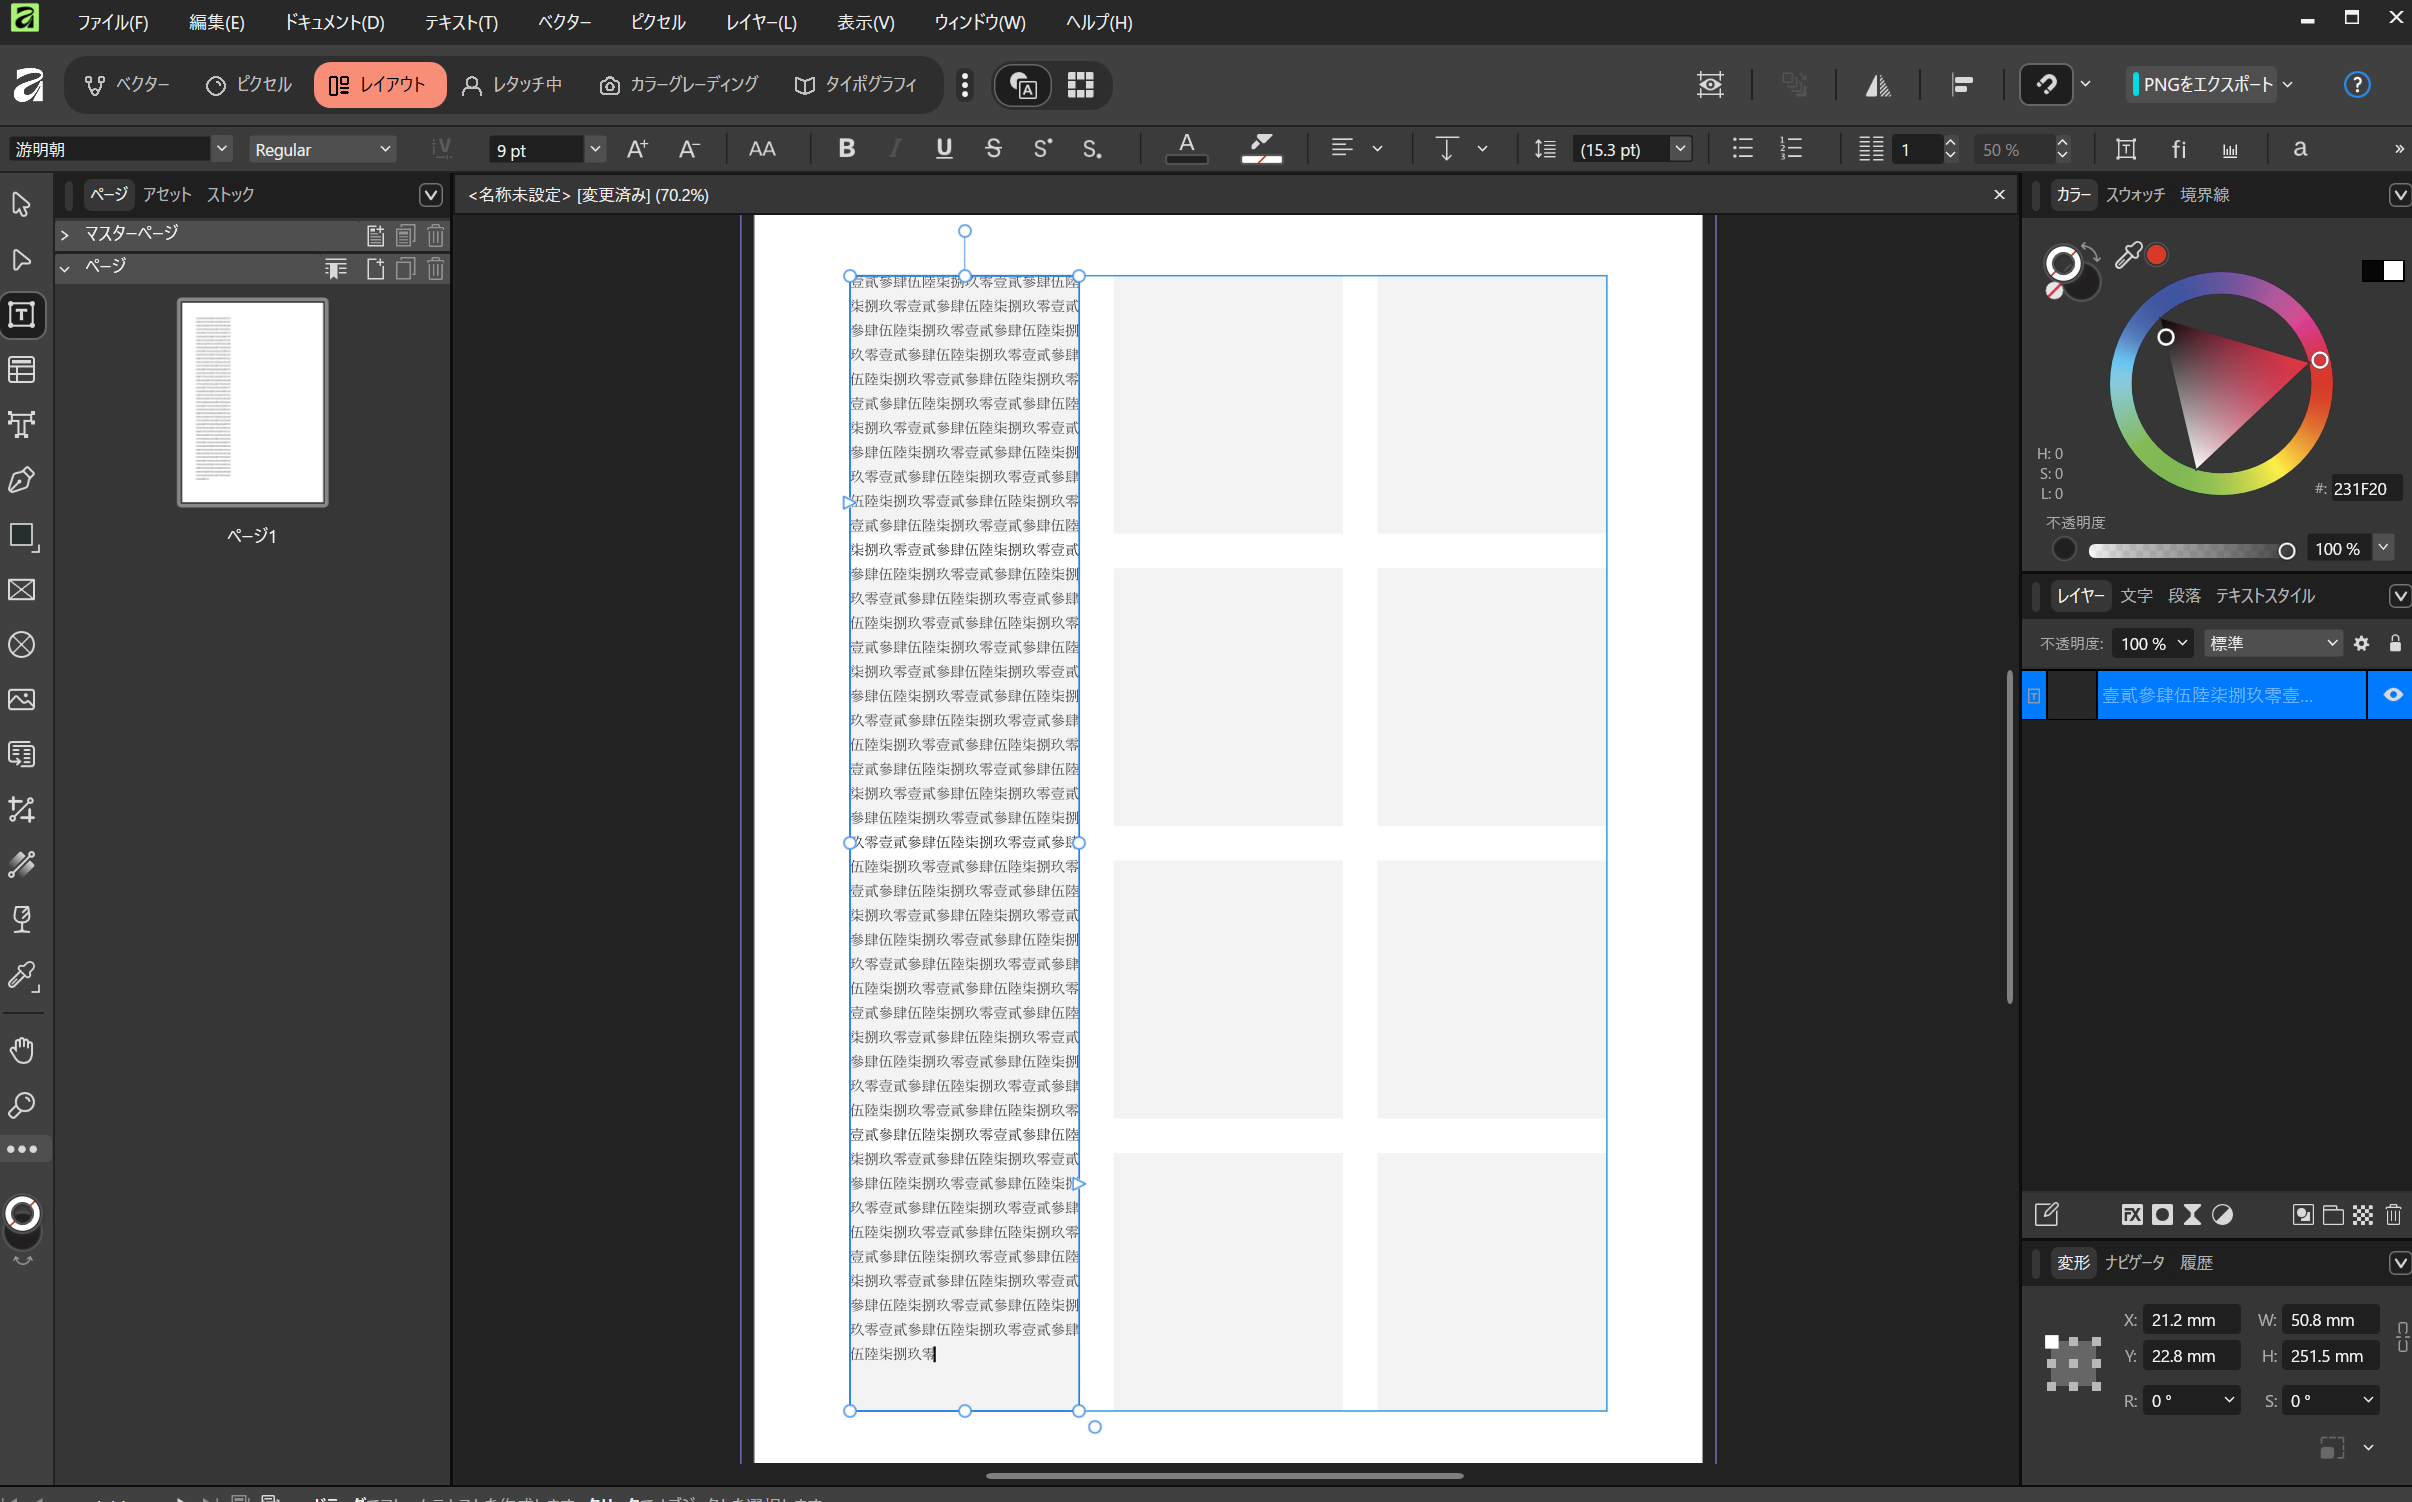Switch to the スウォッチ tab
The height and width of the screenshot is (1502, 2412).
2134,195
